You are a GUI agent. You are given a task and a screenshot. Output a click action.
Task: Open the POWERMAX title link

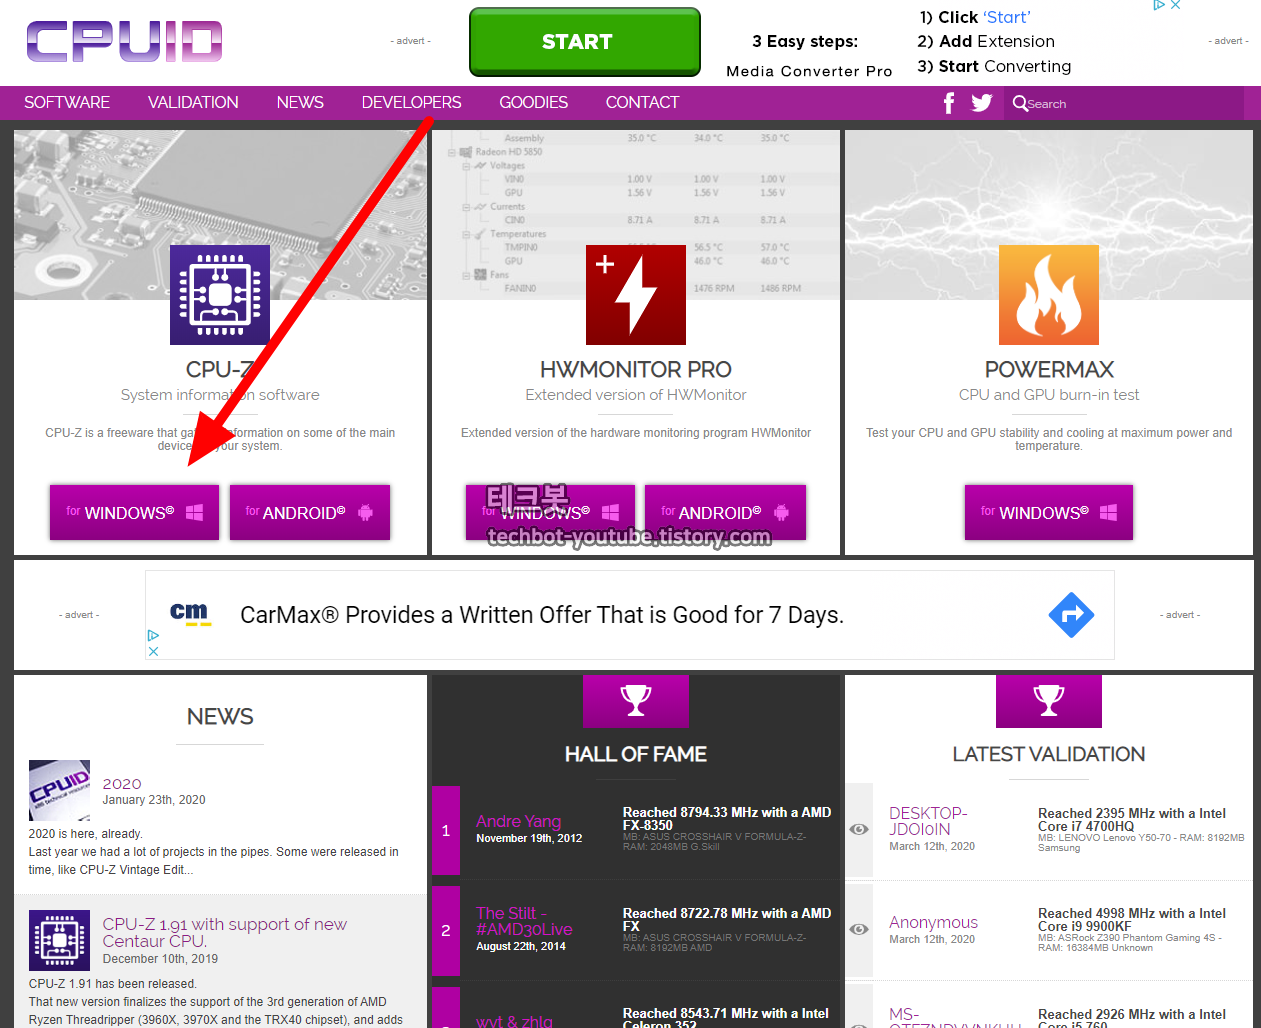tap(1049, 369)
